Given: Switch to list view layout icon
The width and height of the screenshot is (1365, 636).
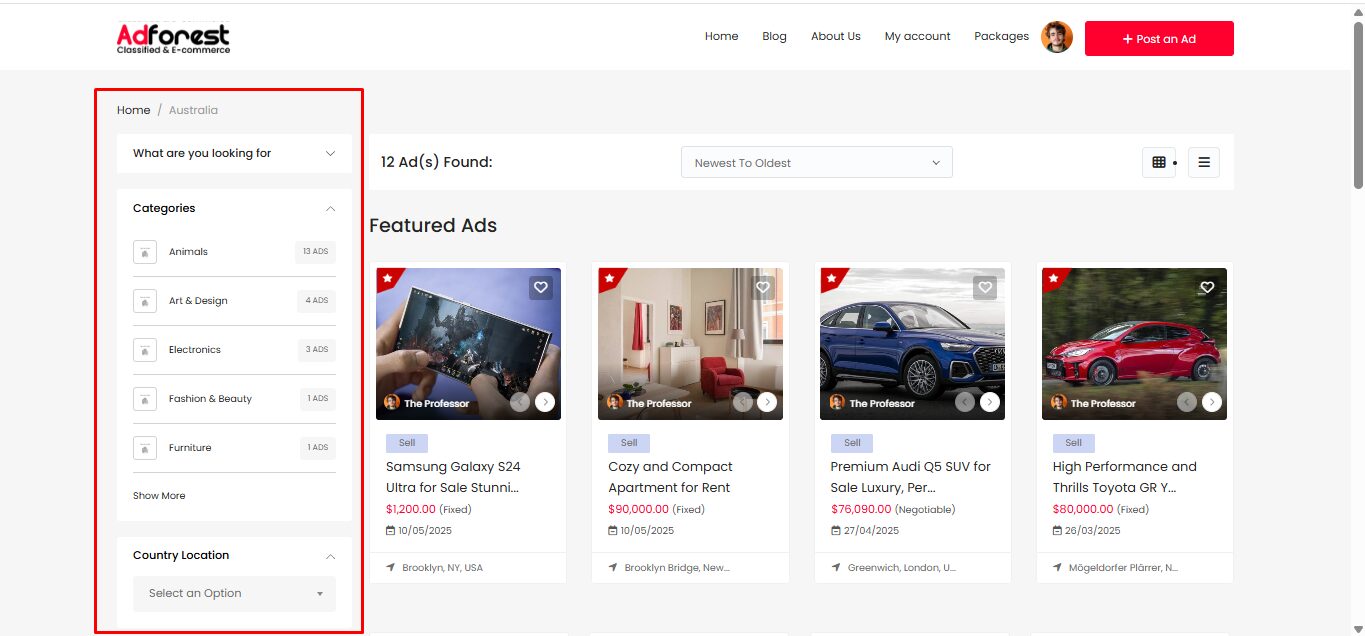Looking at the screenshot, I should click(1203, 162).
